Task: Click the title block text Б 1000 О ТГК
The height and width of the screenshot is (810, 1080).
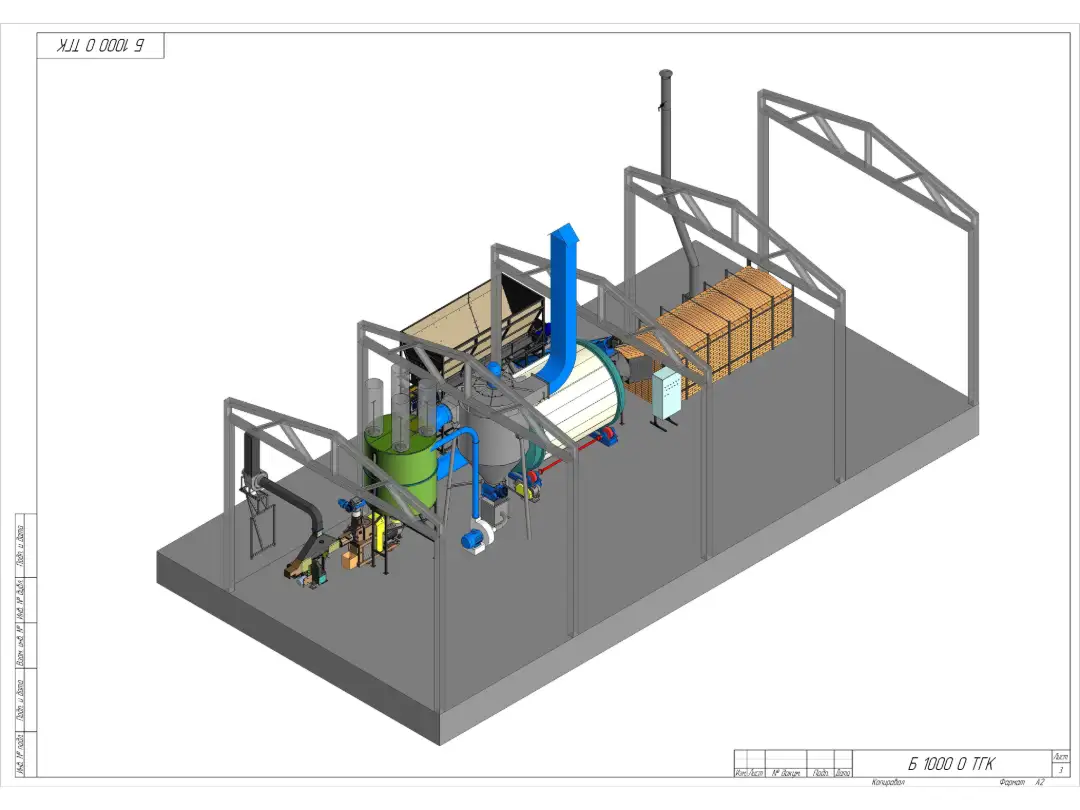Action: (x=951, y=764)
